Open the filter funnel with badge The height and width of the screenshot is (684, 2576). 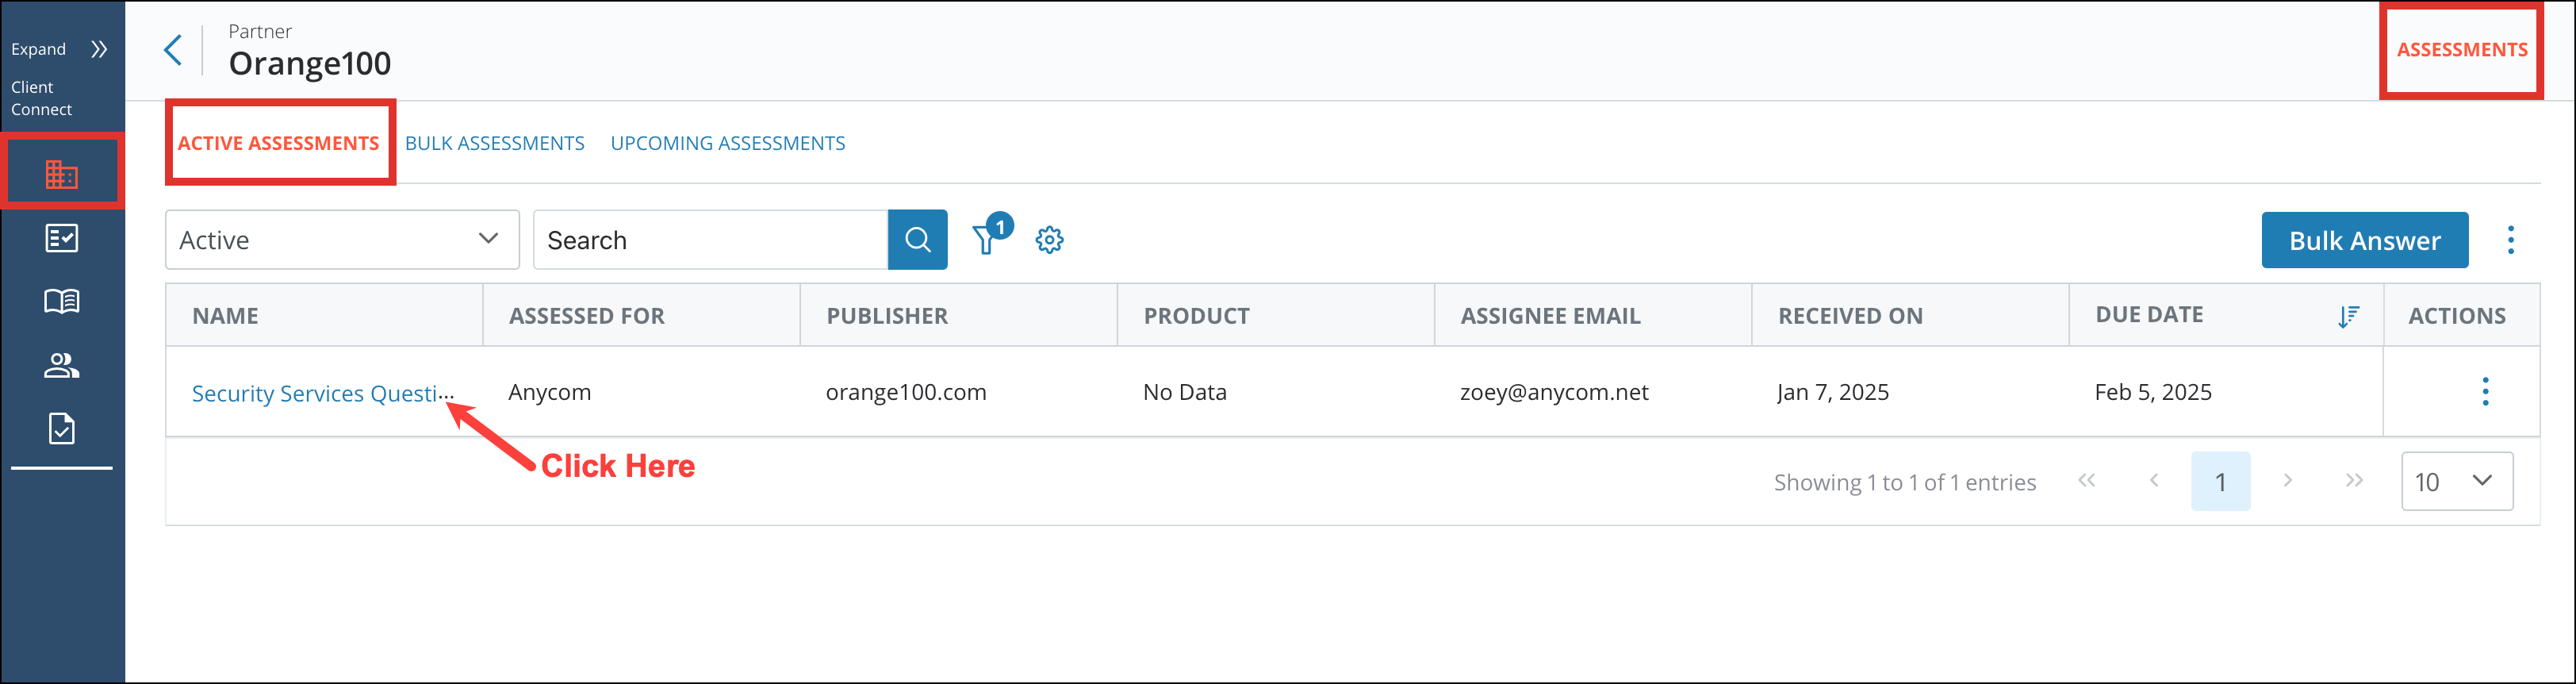(x=991, y=234)
